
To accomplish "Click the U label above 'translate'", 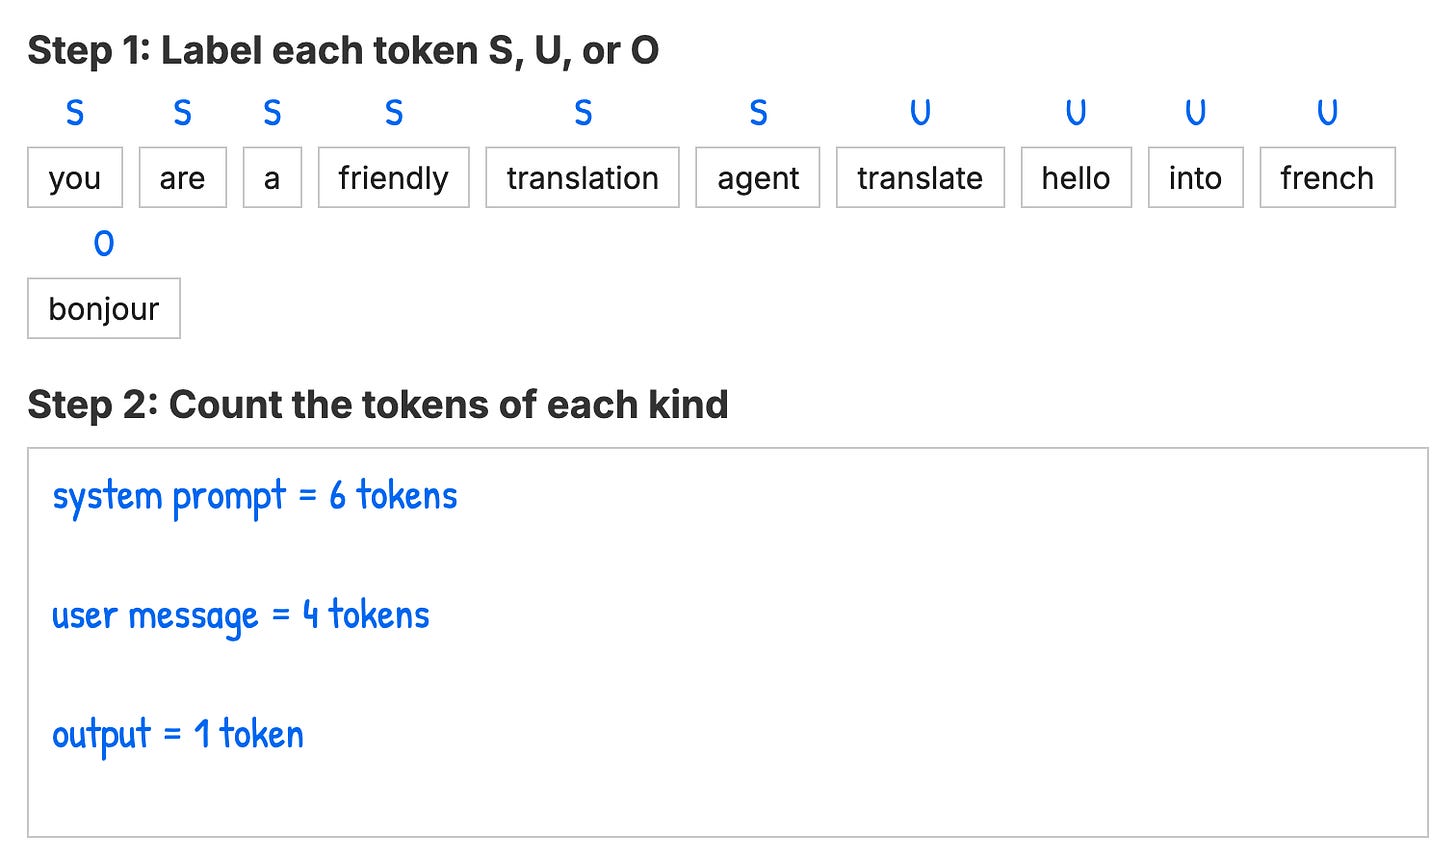I will click(x=920, y=113).
